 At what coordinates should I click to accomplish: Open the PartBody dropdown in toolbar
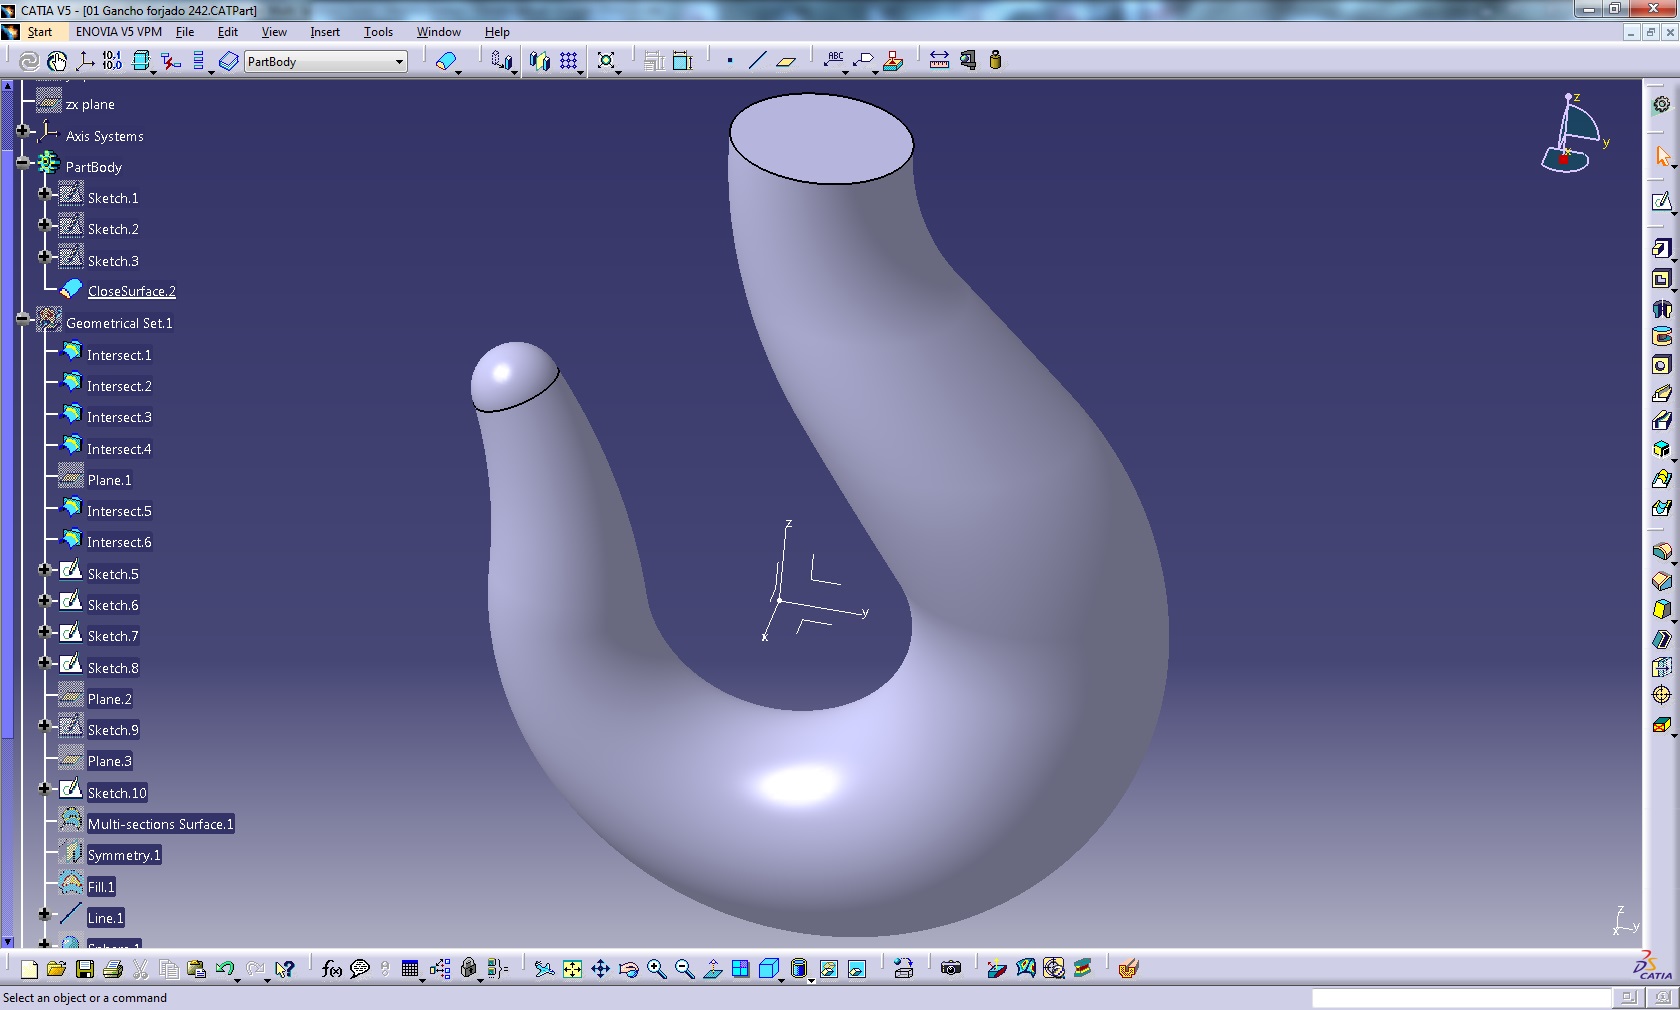click(x=399, y=62)
